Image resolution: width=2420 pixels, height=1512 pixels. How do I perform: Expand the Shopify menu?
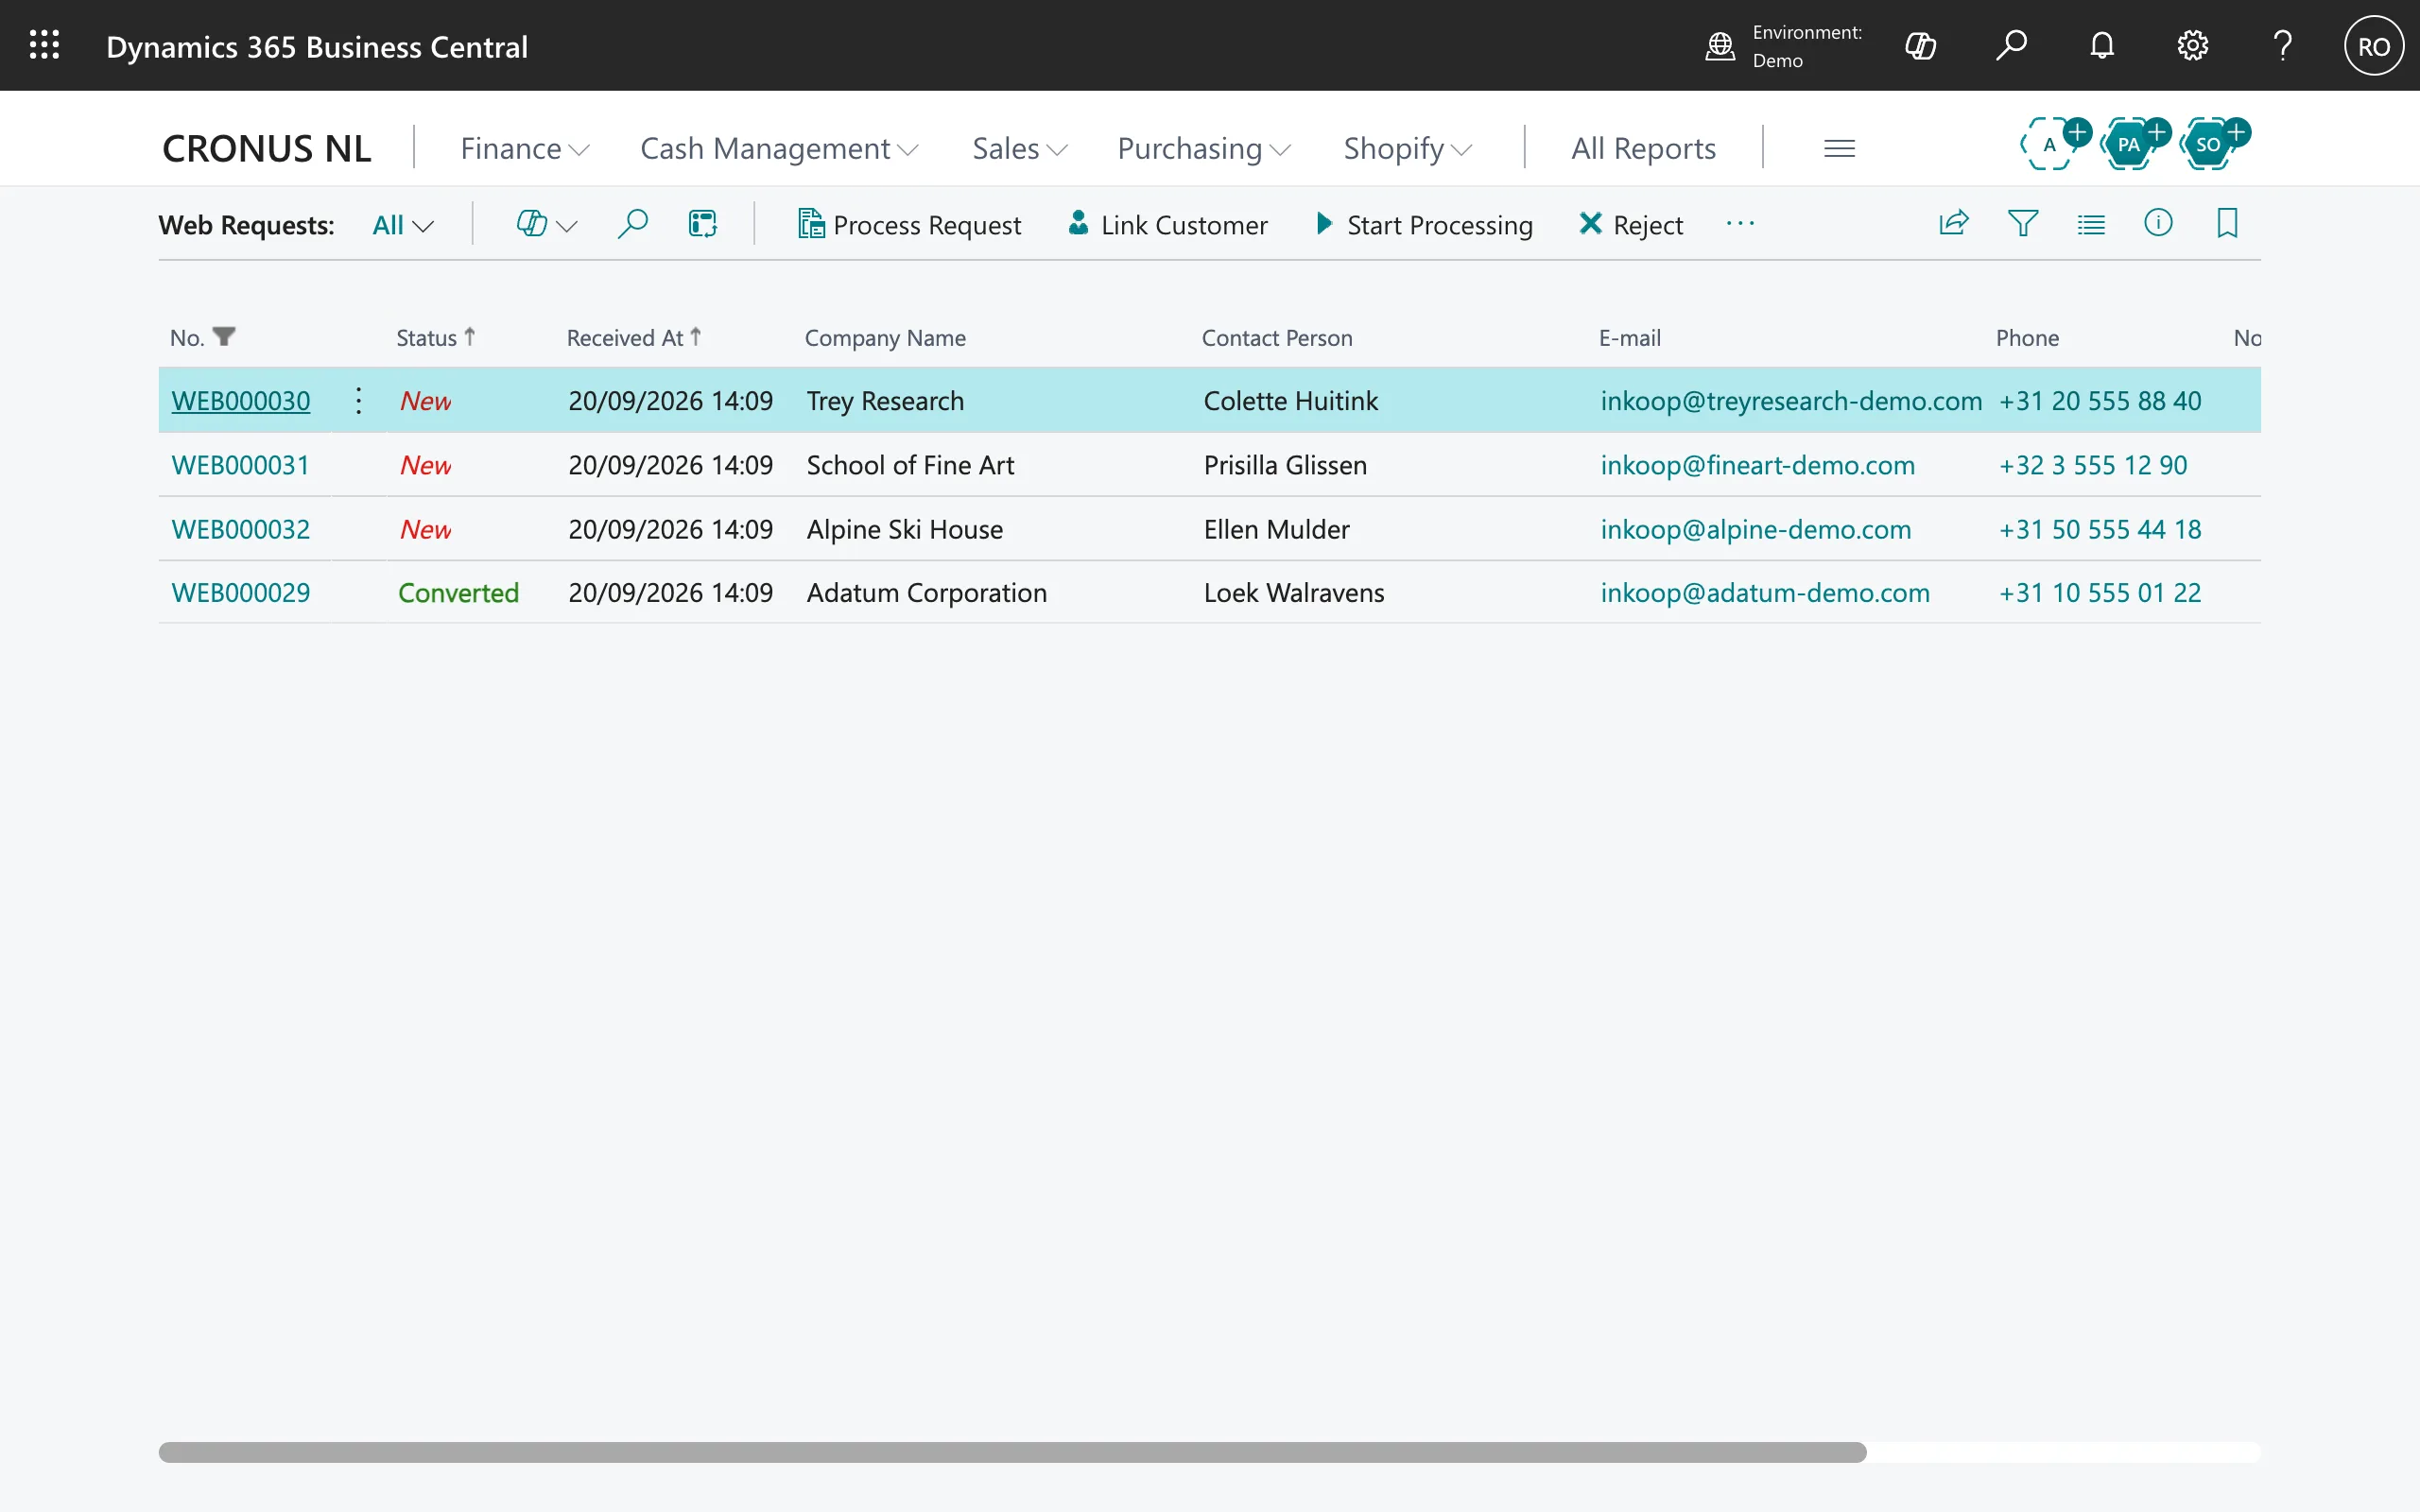1408,149
